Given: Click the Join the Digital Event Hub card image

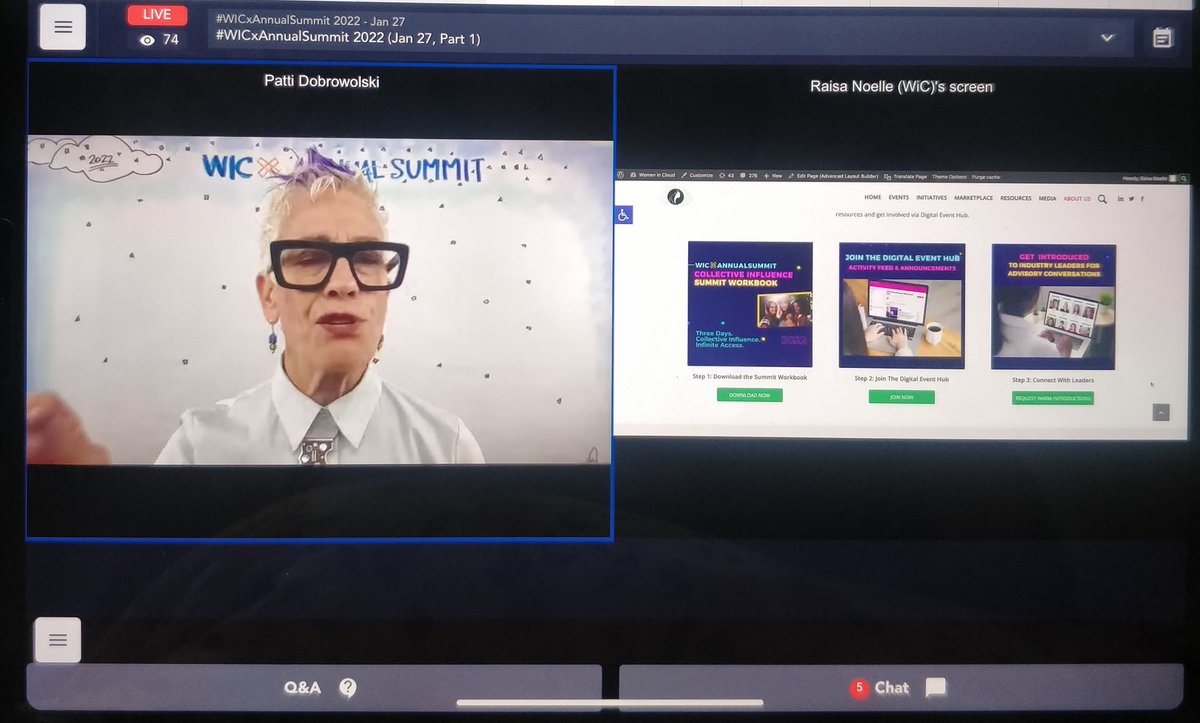Looking at the screenshot, I should point(902,305).
